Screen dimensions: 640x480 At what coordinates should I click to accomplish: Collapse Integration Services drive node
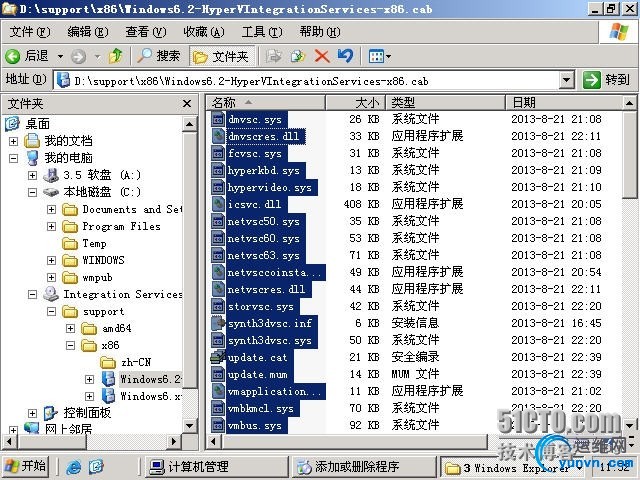point(32,294)
